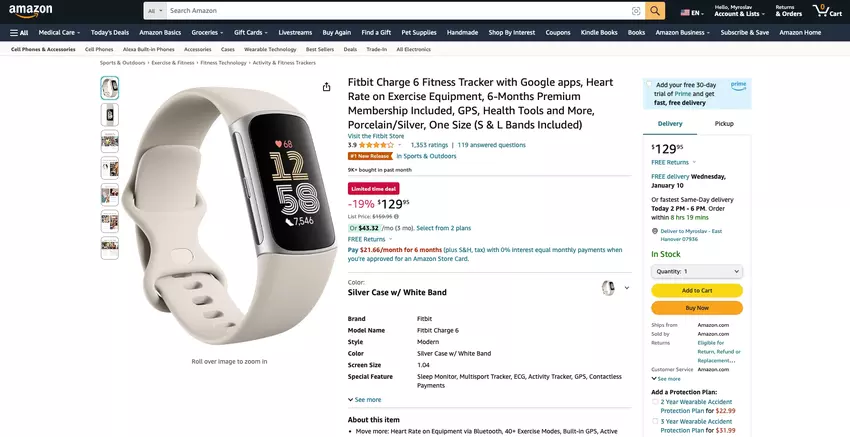Open the camera lens visual search icon

636,11
